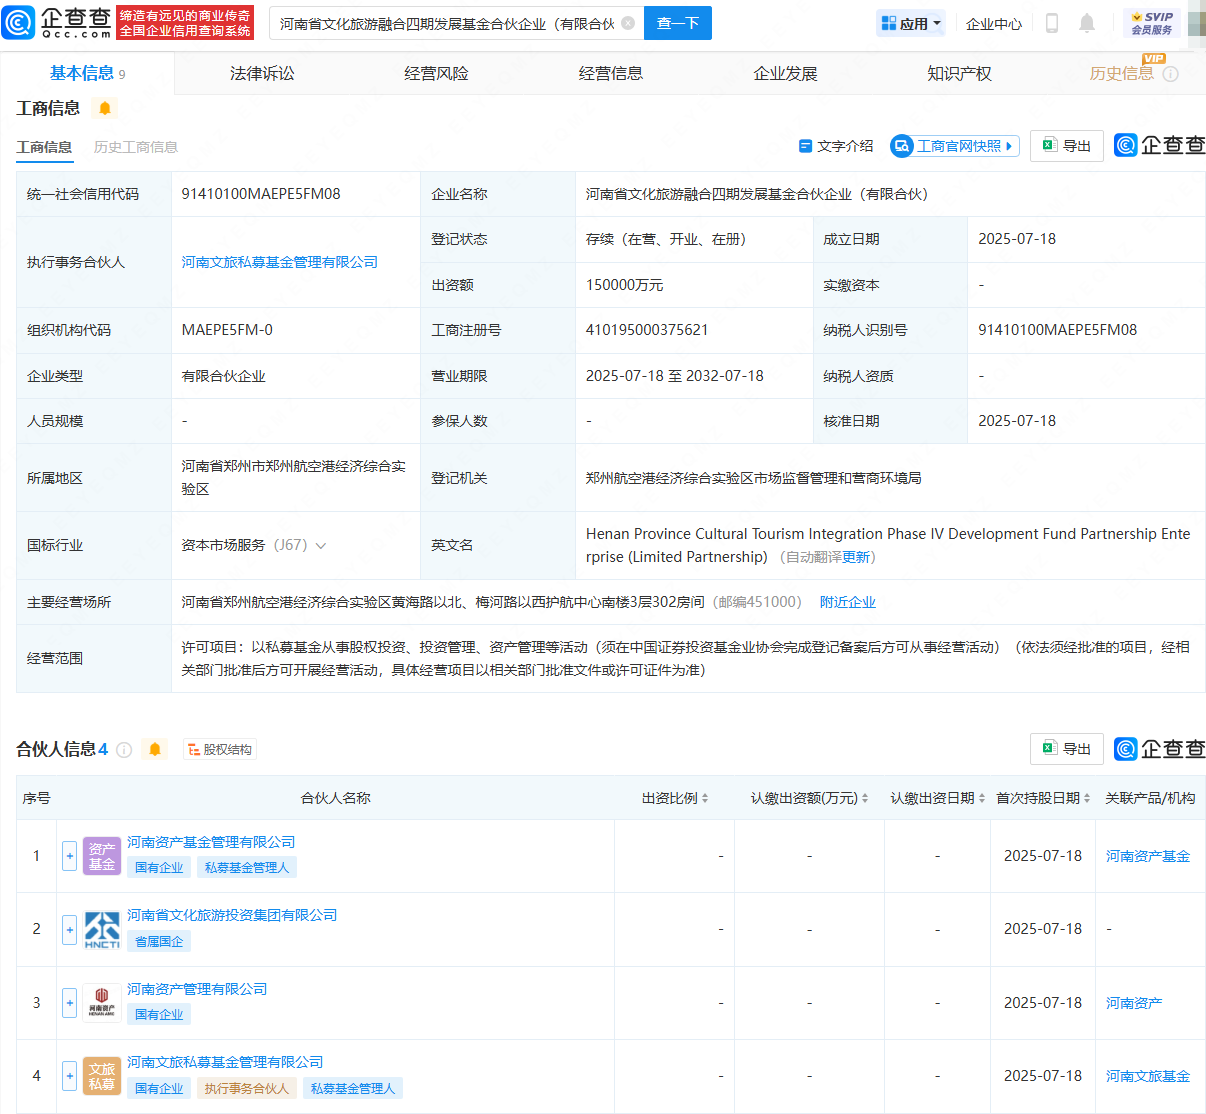Open 河南省文化旅游投资集团有限公司 partner link
Viewport: 1206px width, 1114px height.
point(232,915)
